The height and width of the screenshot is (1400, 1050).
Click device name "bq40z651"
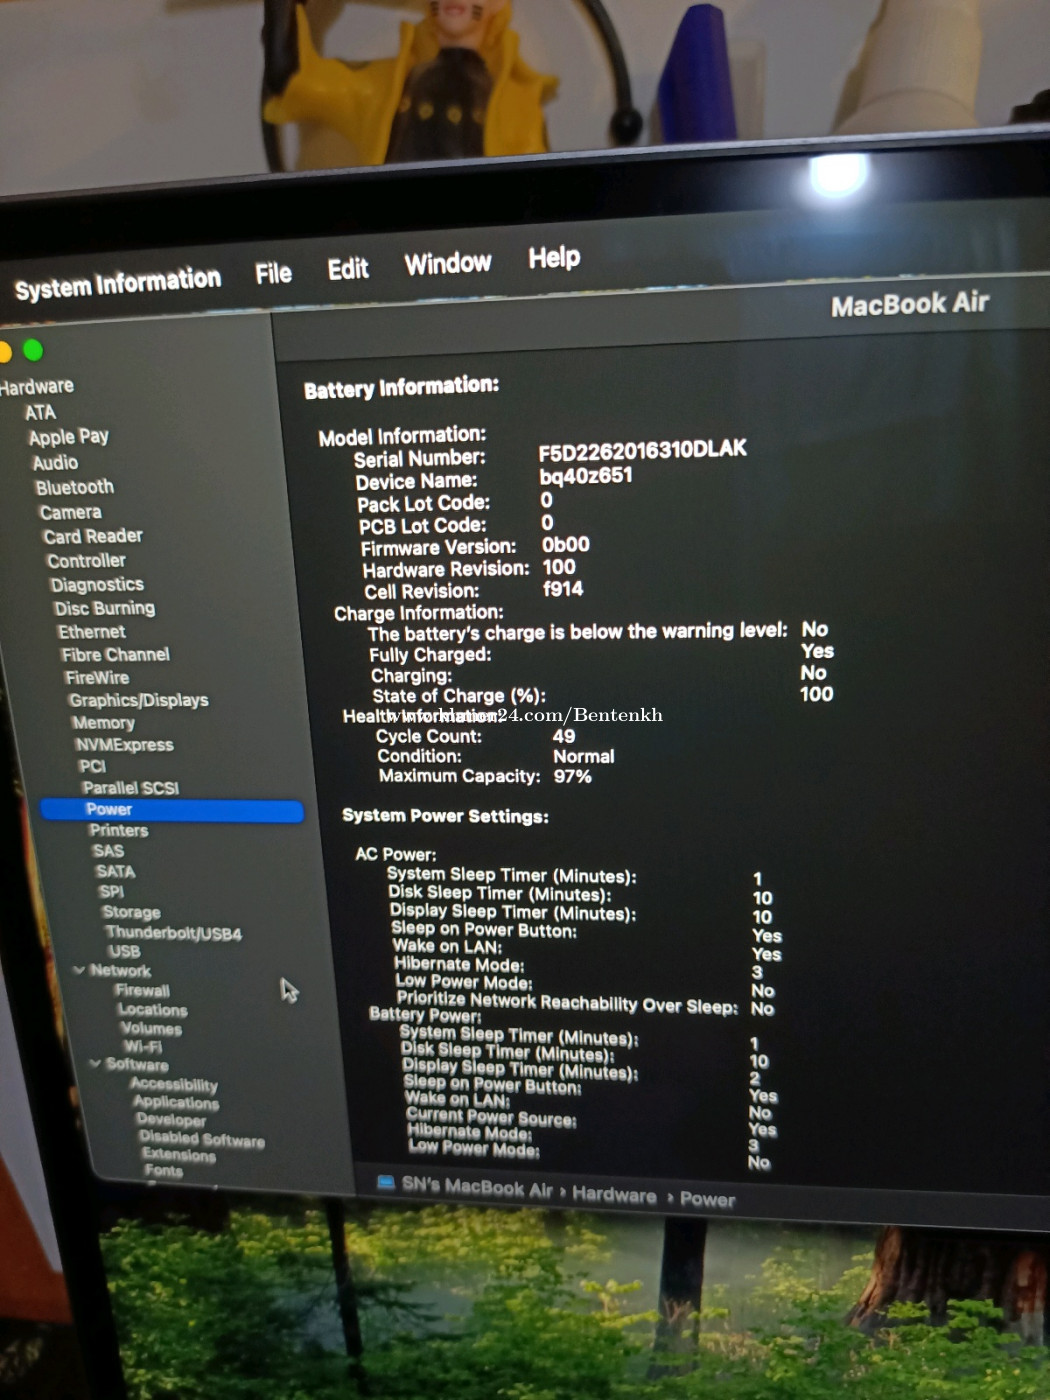point(586,476)
